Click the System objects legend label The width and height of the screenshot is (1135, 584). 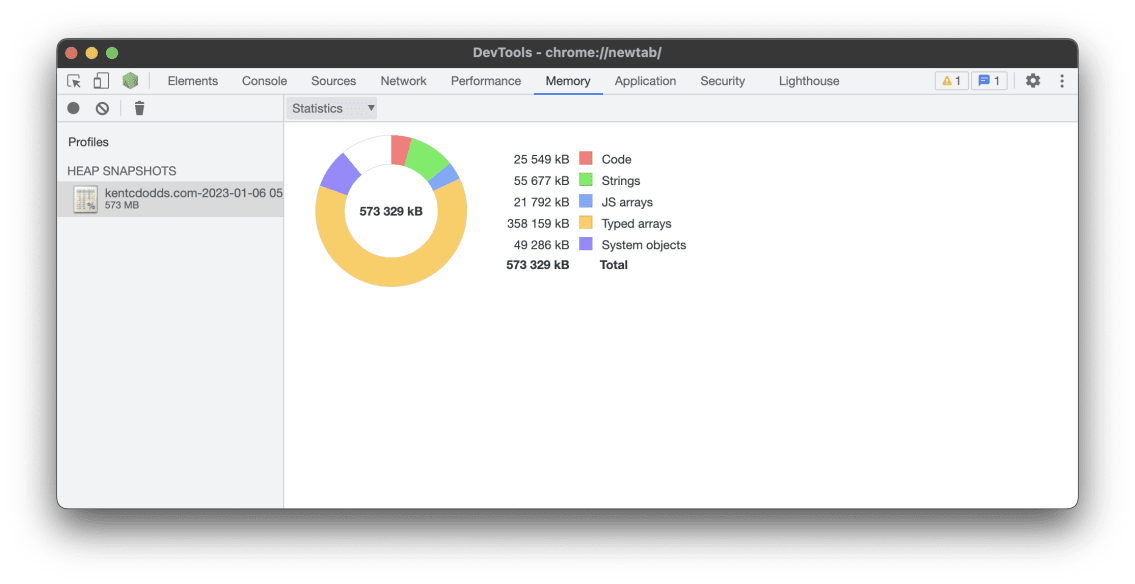[x=644, y=245]
